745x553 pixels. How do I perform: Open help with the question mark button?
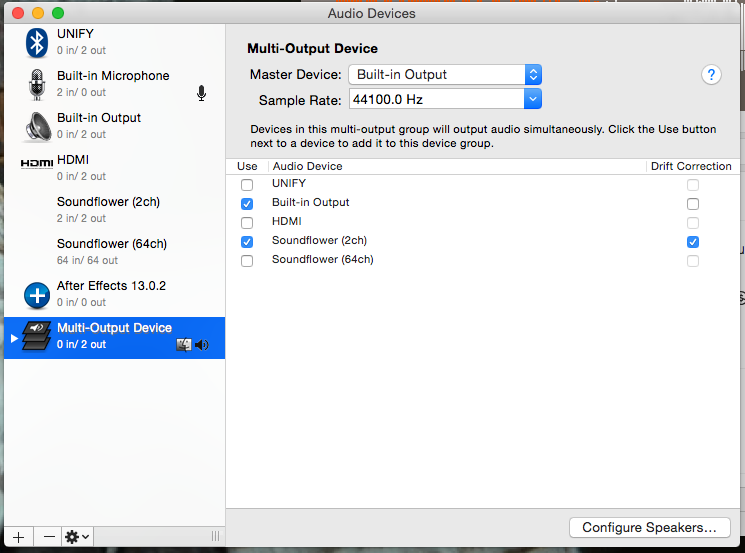pos(711,75)
